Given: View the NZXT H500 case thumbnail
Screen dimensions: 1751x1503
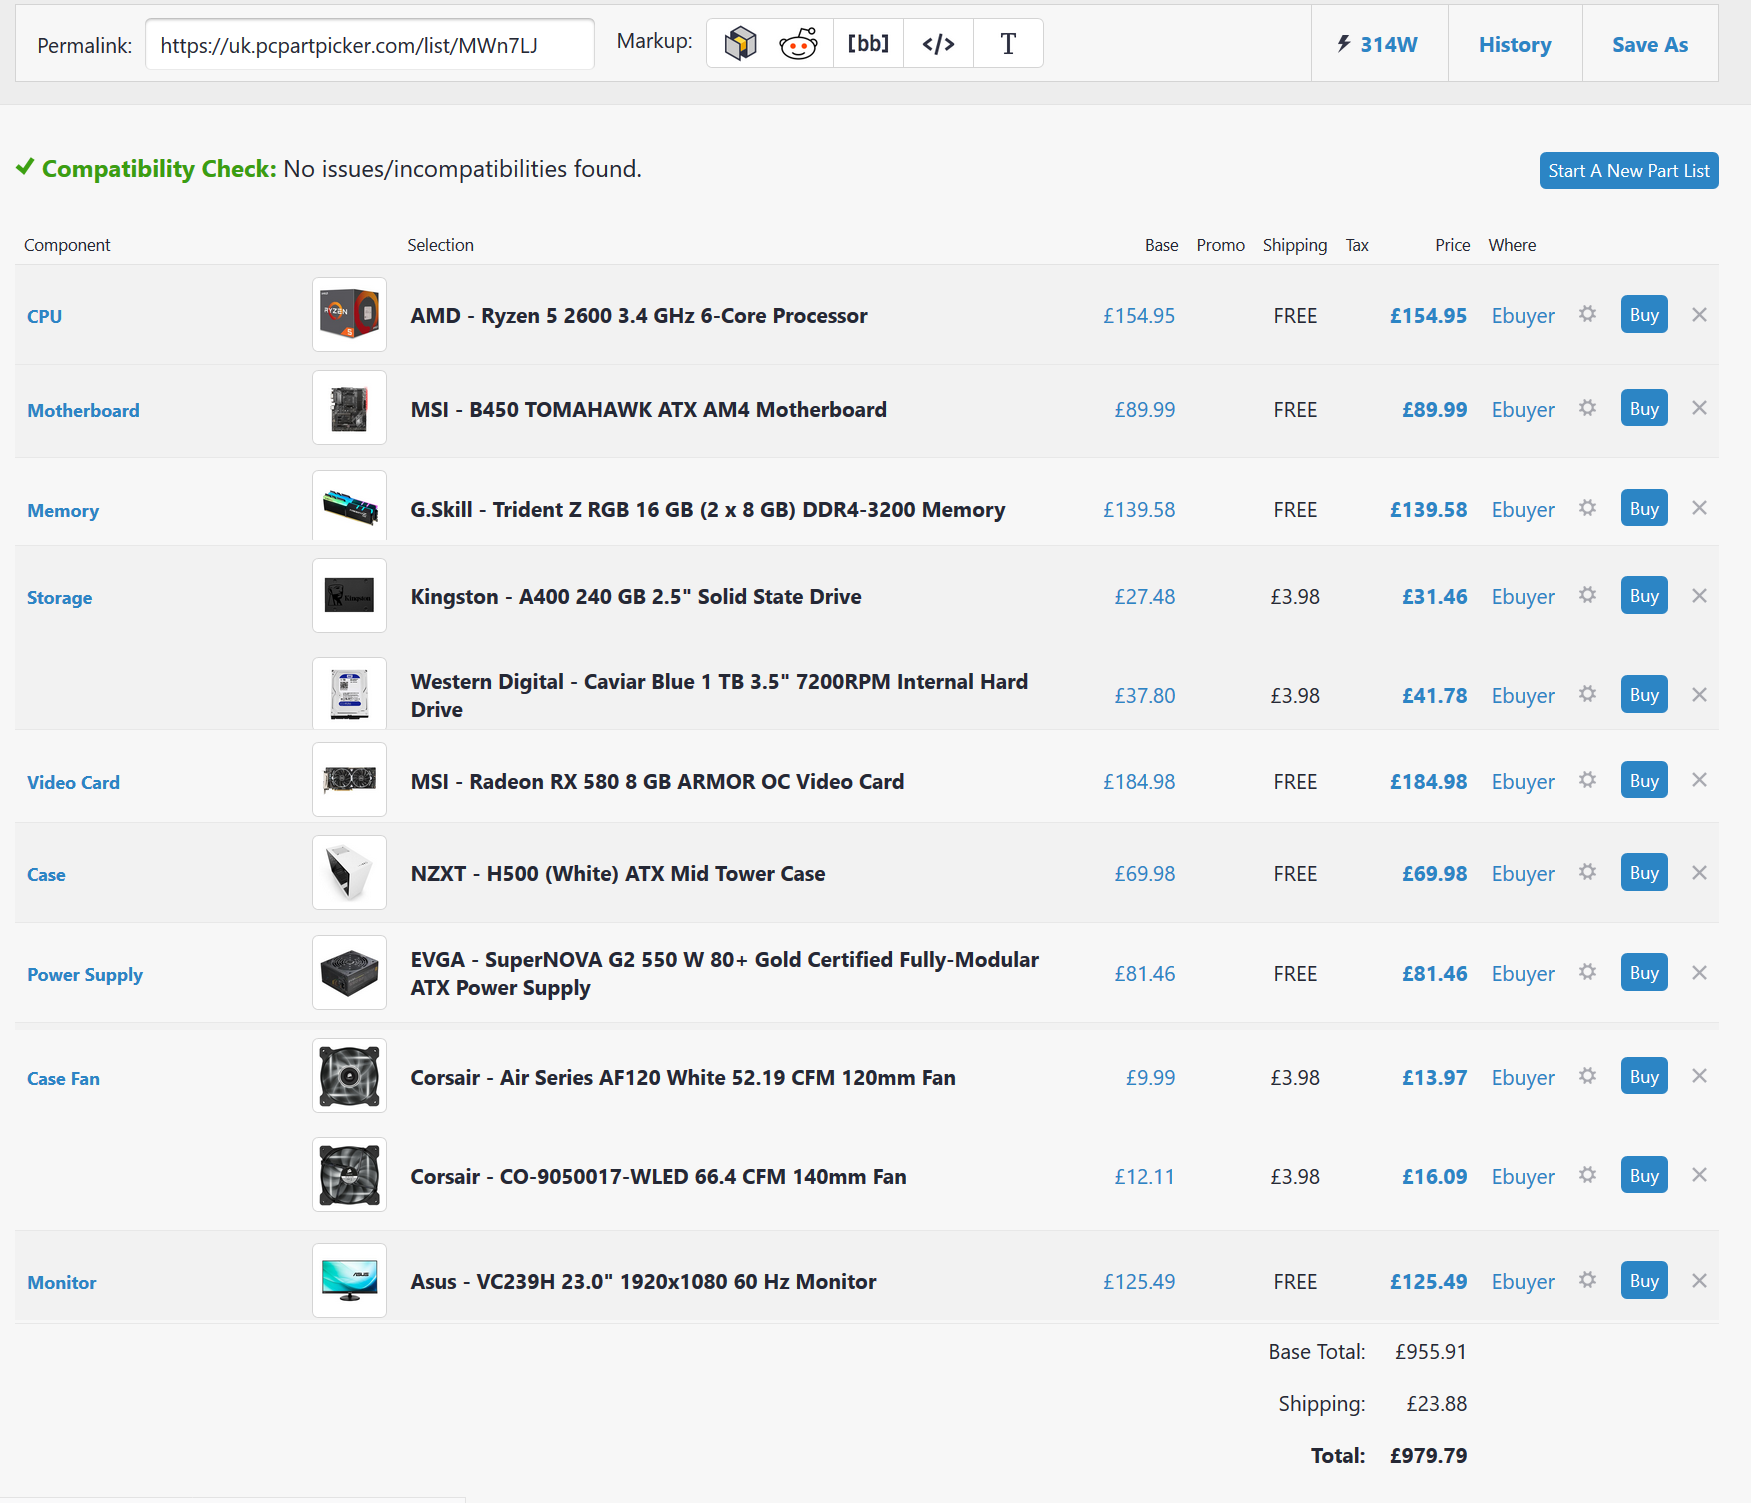Looking at the screenshot, I should tap(349, 872).
